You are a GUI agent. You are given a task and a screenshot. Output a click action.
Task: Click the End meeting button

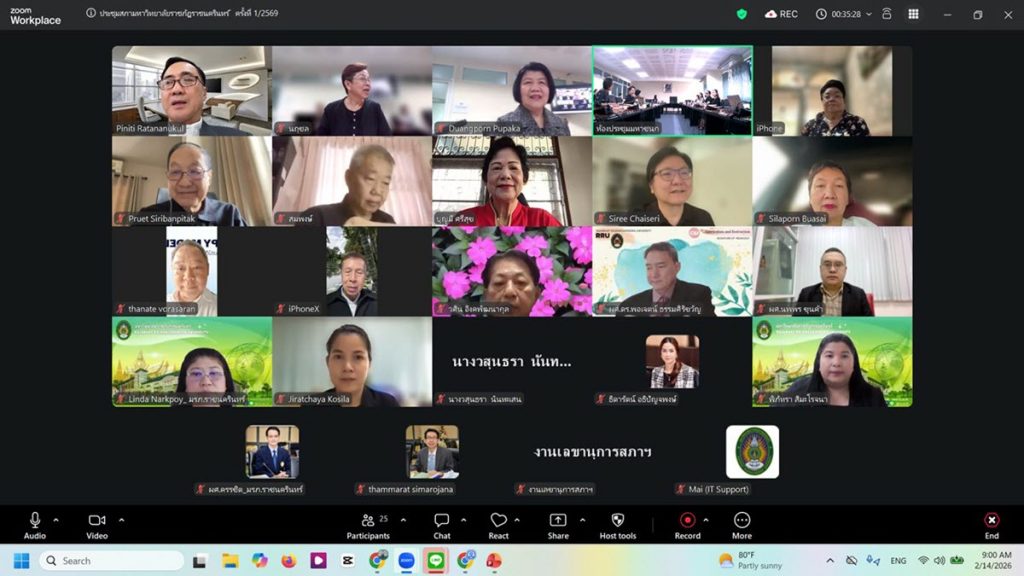991,523
